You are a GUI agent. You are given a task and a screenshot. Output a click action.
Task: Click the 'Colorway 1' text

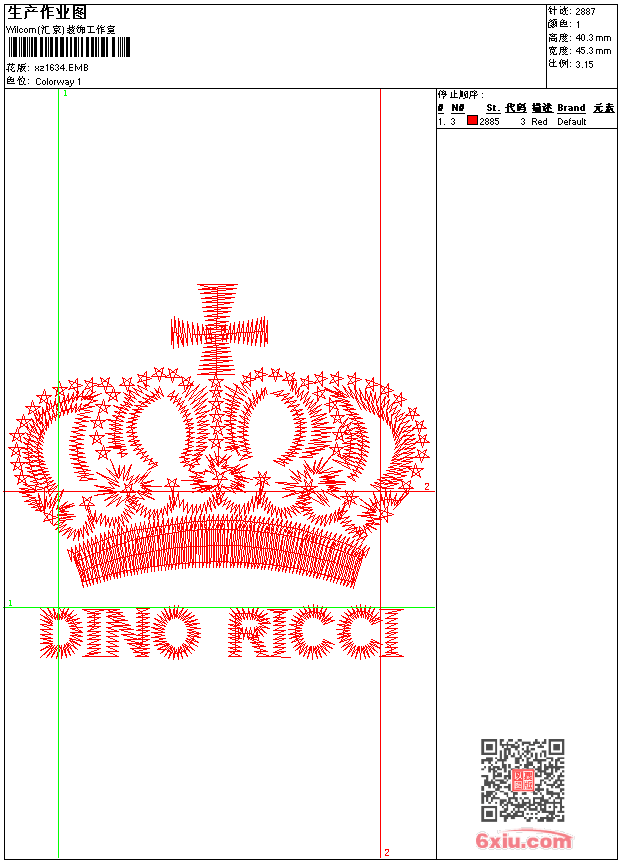pyautogui.click(x=58, y=82)
